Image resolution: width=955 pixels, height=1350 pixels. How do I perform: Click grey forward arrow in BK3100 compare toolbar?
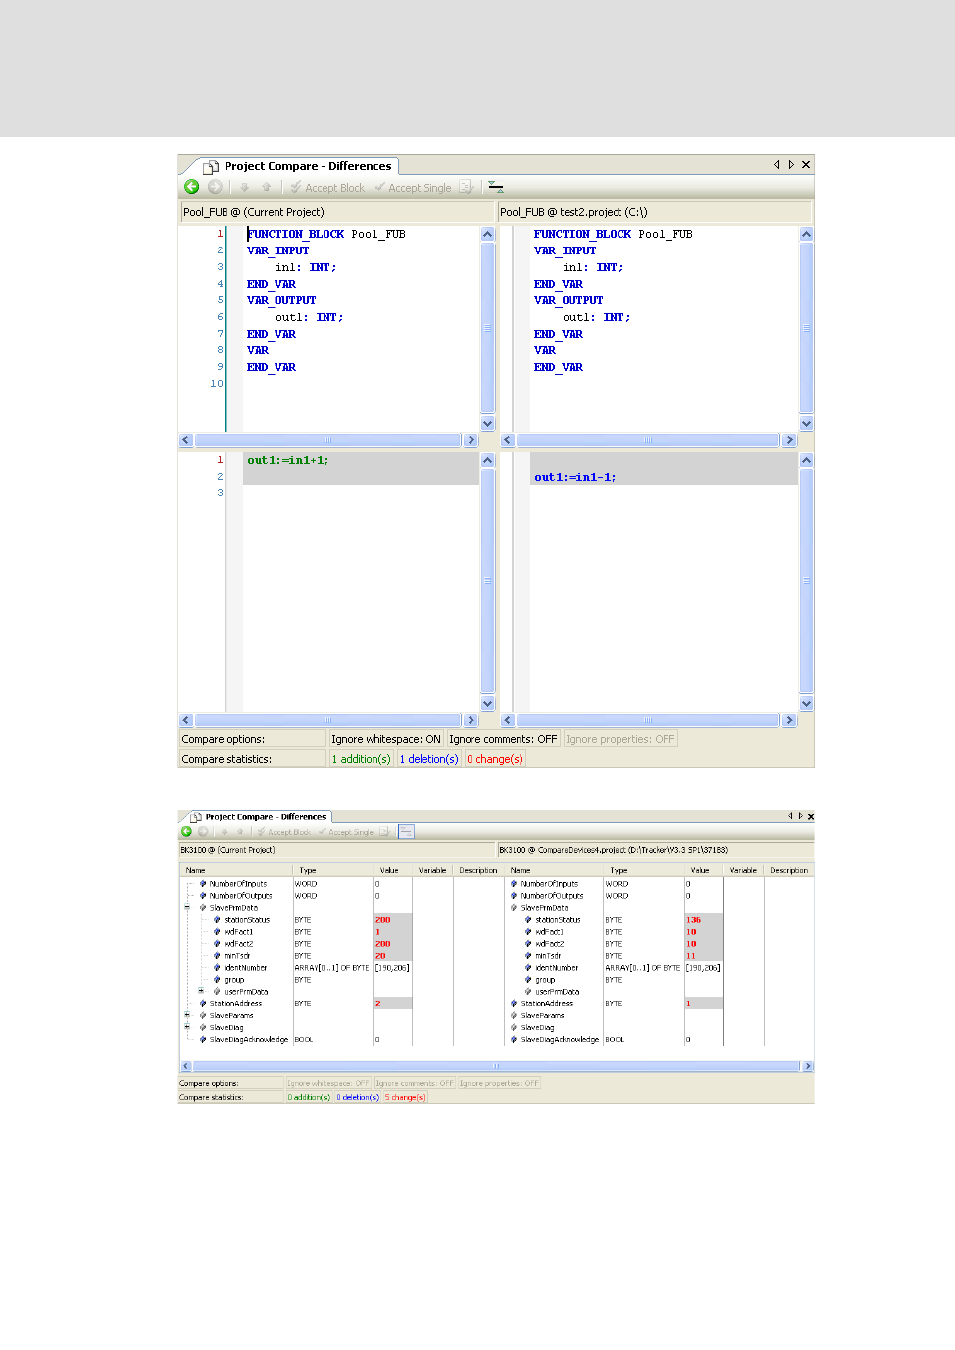point(203,831)
